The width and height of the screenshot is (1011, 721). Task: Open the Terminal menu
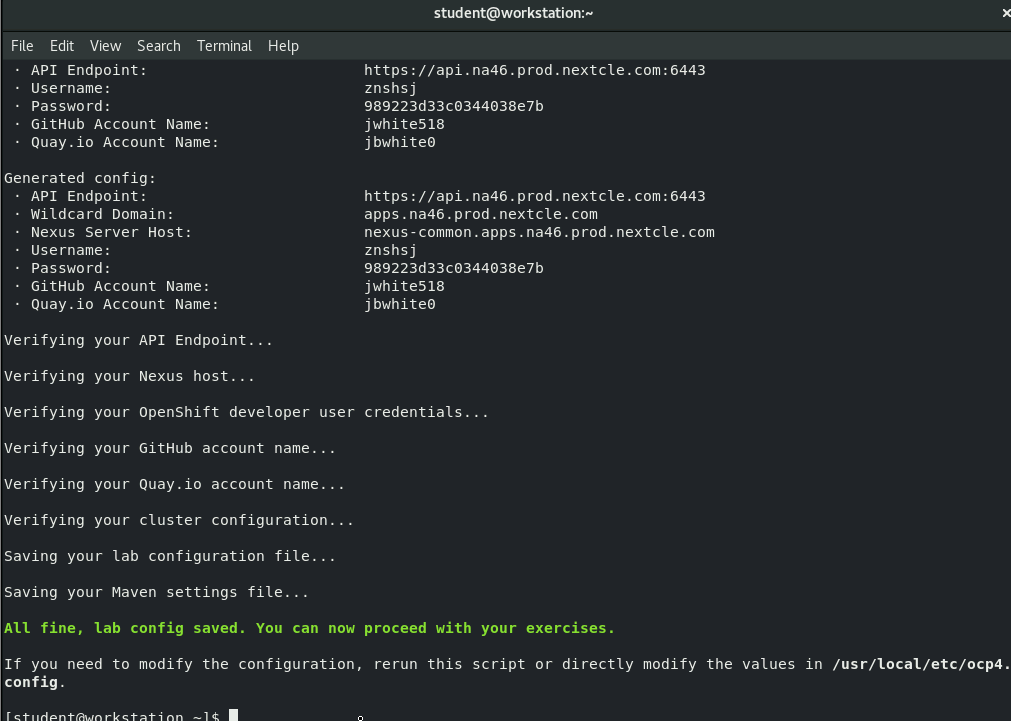coord(224,46)
